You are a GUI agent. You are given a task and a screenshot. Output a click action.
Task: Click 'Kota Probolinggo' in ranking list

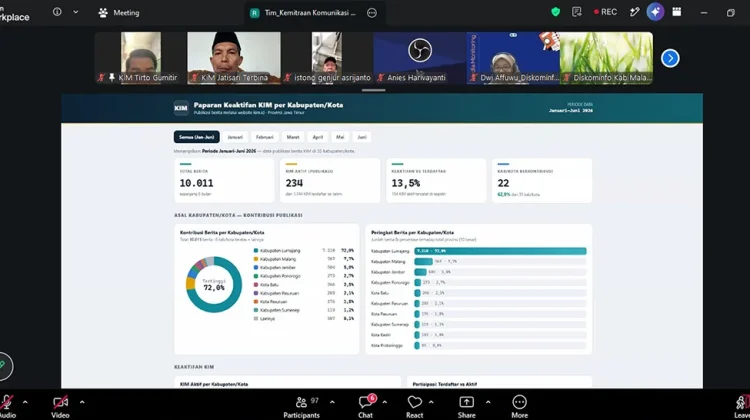[x=387, y=346]
